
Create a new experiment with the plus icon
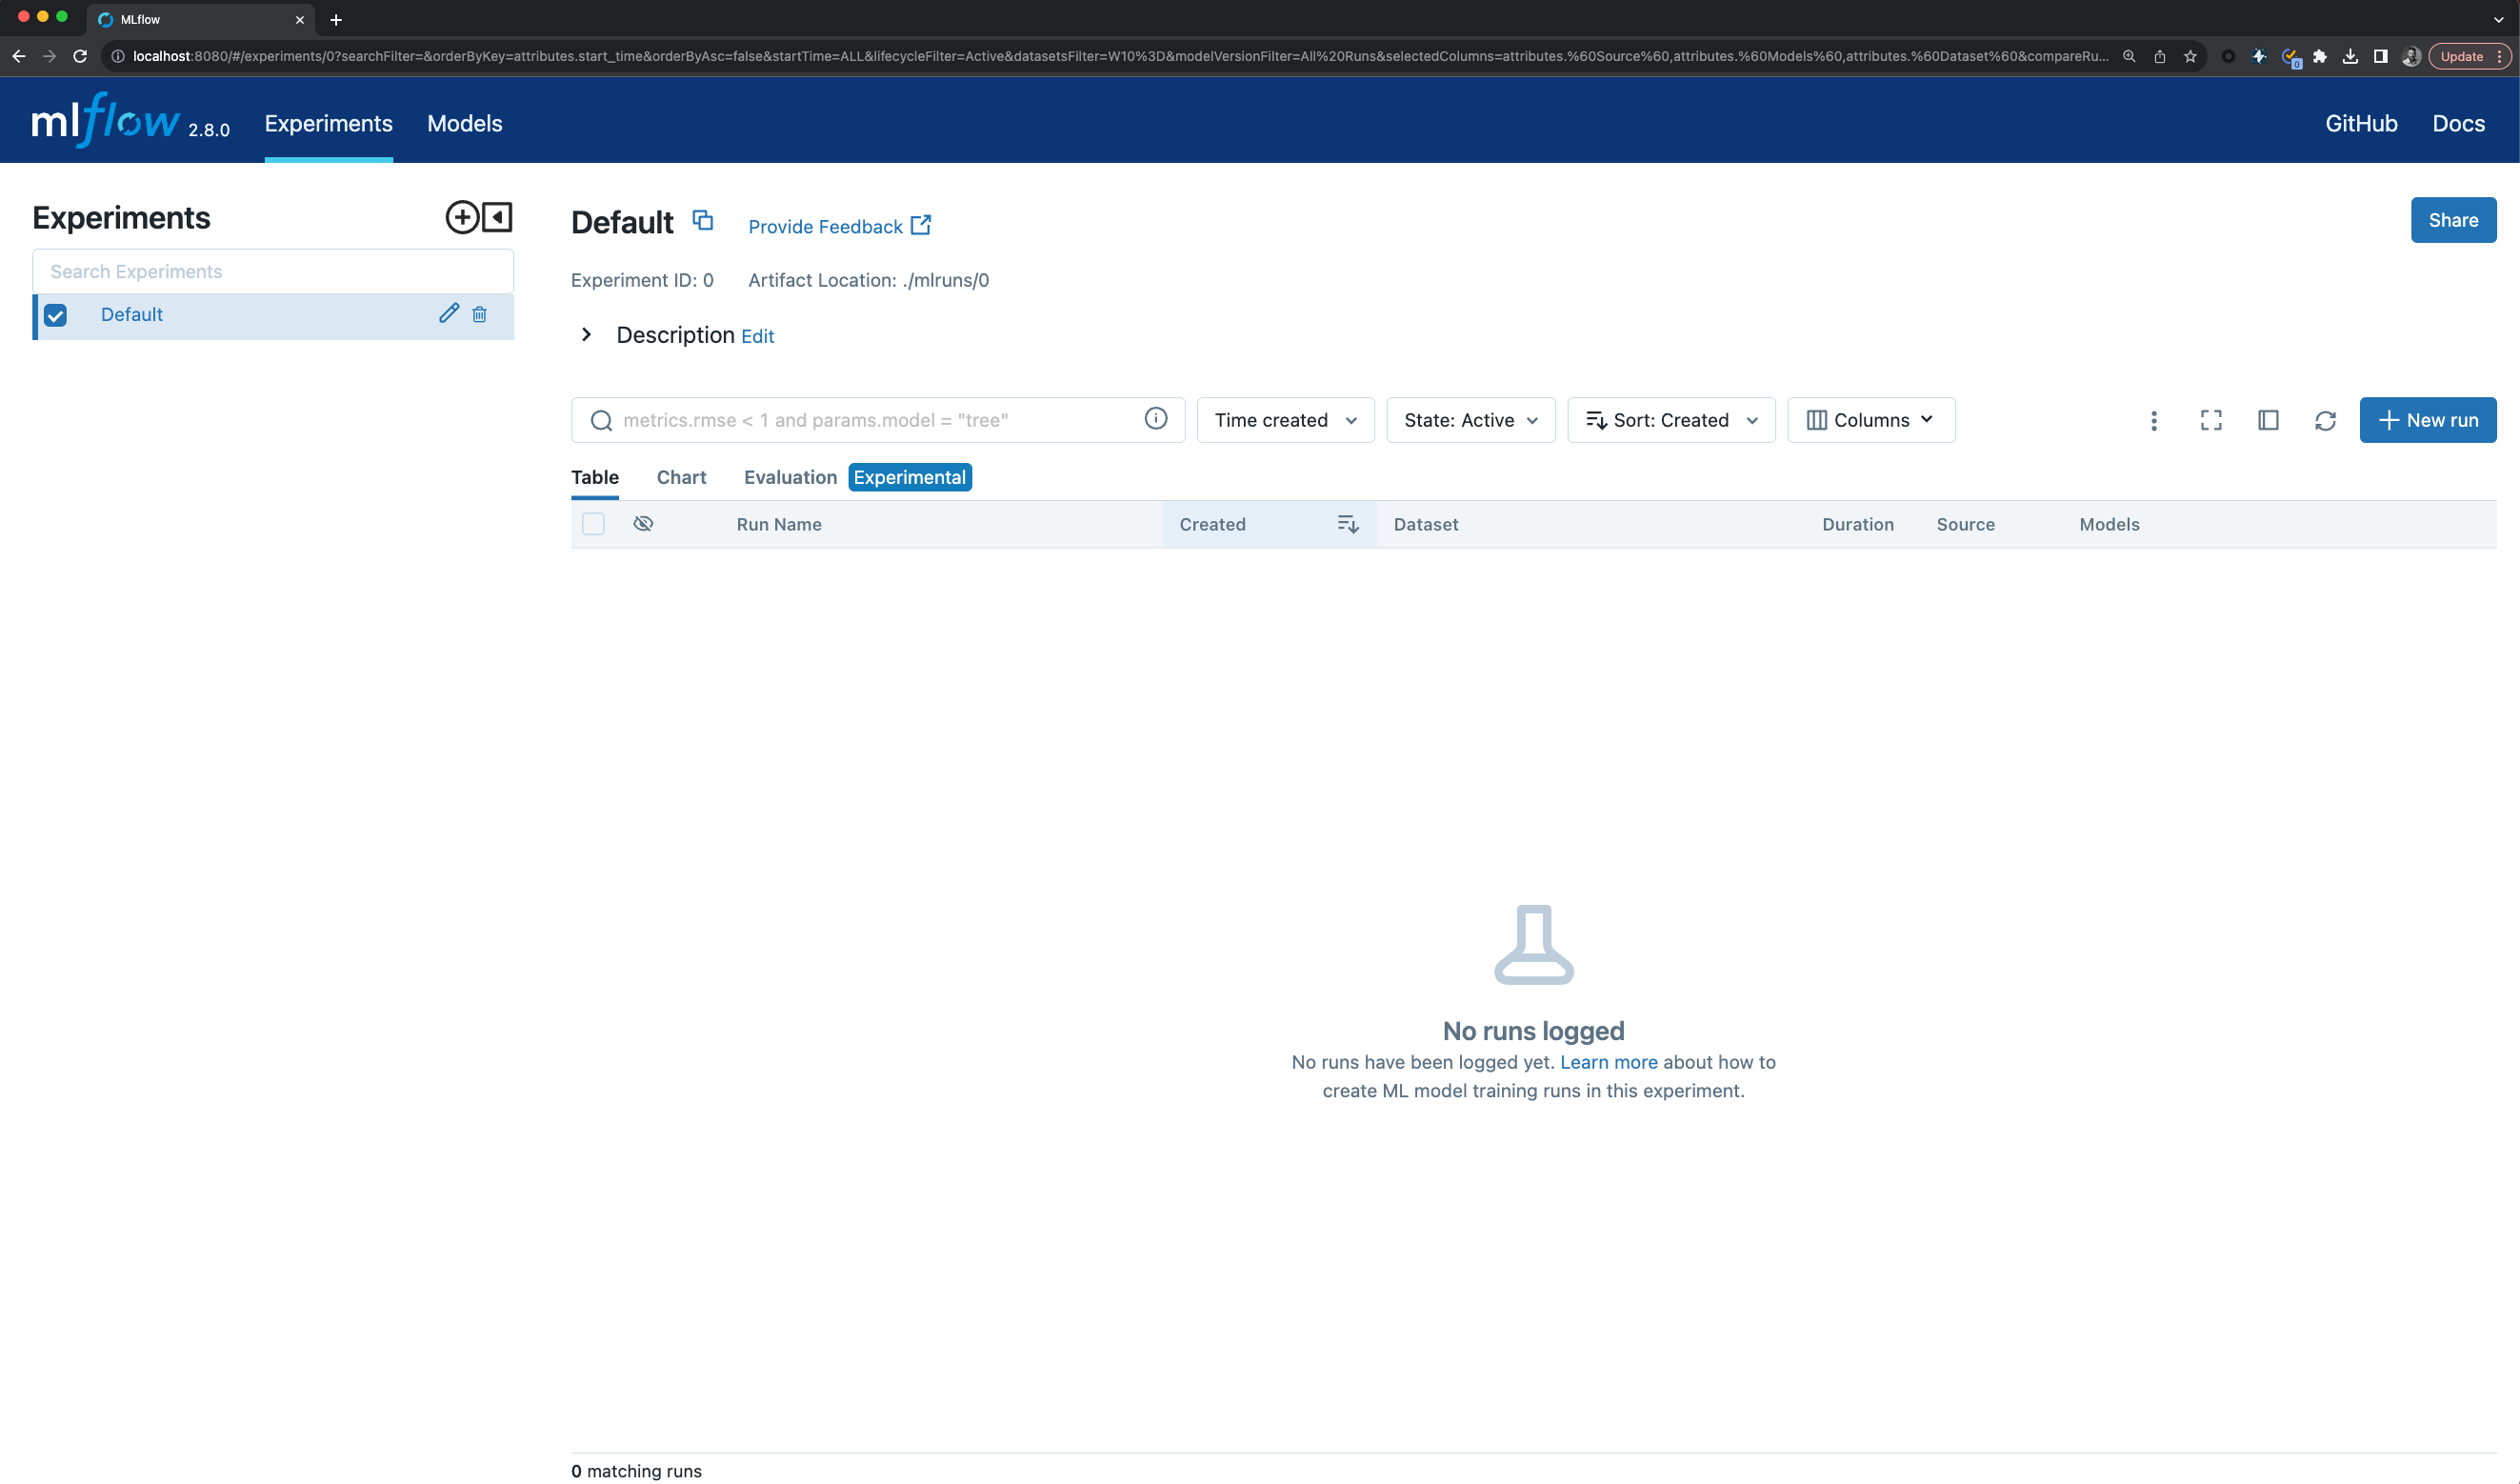coord(461,217)
